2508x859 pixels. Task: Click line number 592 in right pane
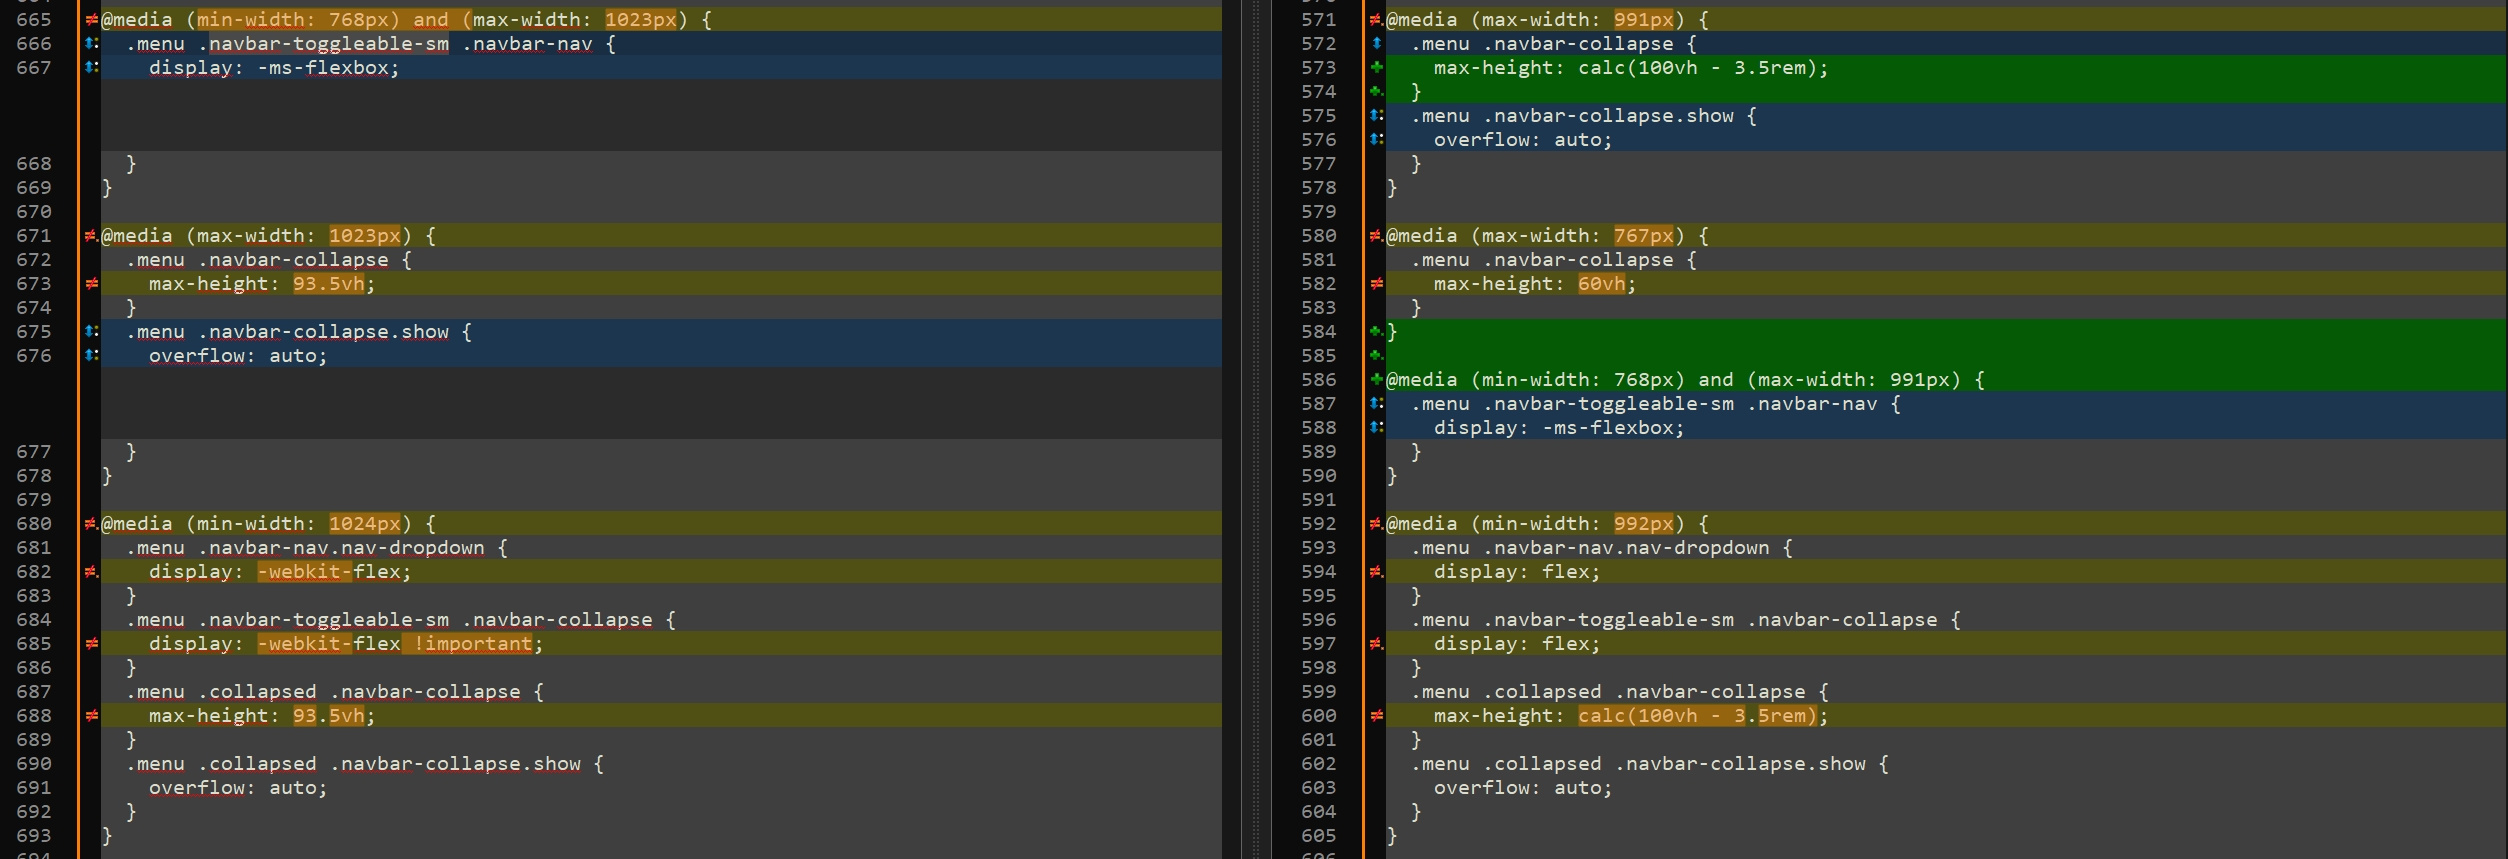tap(1318, 524)
